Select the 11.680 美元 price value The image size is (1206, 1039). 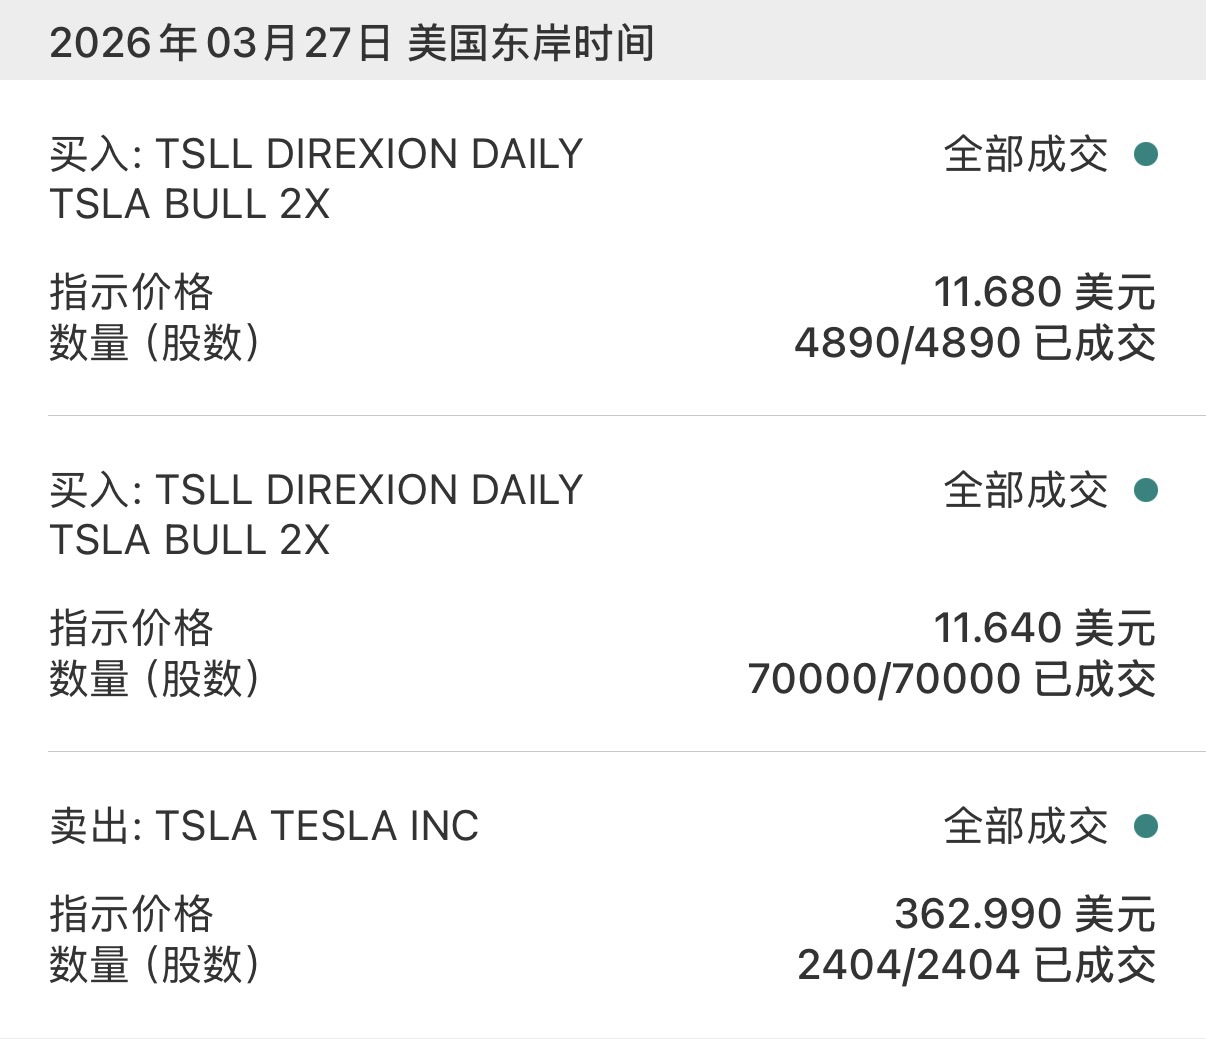(1044, 293)
